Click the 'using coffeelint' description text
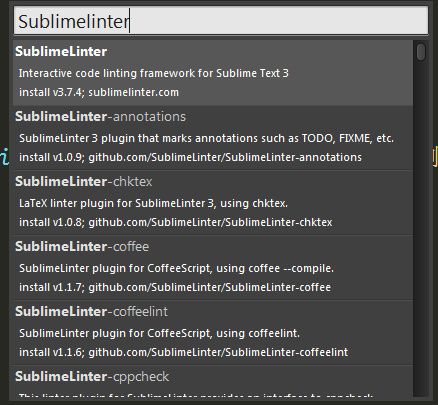Screen dimensions: 438x405 (159, 333)
